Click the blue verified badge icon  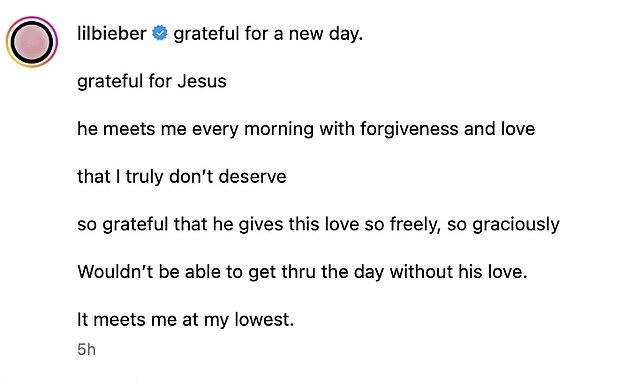pos(160,33)
